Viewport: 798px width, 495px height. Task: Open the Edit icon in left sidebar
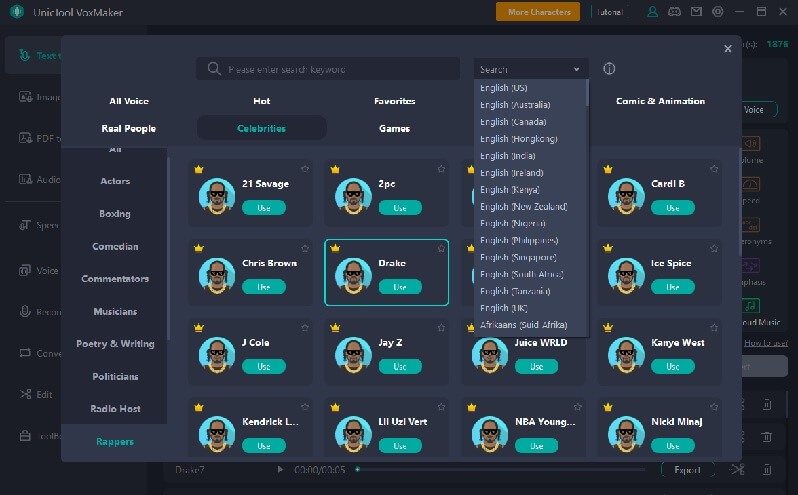tap(25, 394)
